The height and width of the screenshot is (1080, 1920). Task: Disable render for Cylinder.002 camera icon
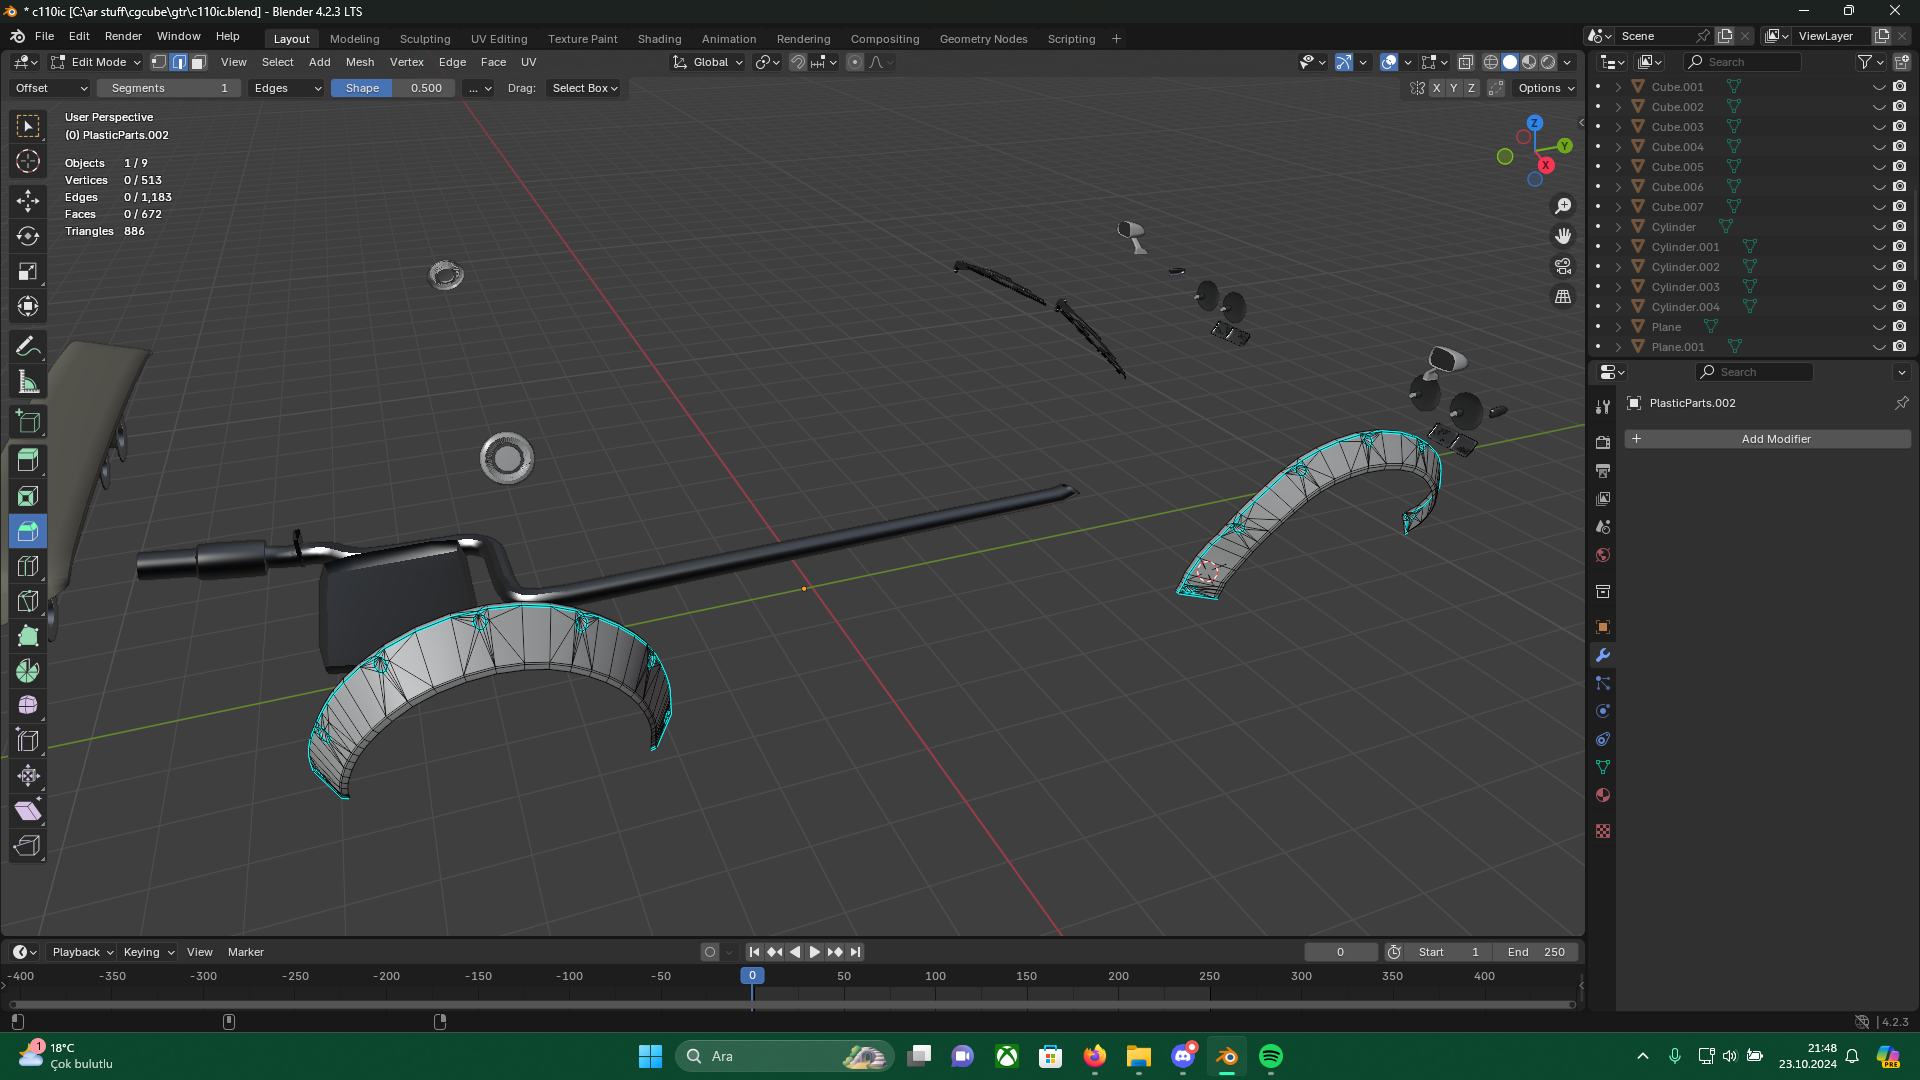click(1899, 267)
